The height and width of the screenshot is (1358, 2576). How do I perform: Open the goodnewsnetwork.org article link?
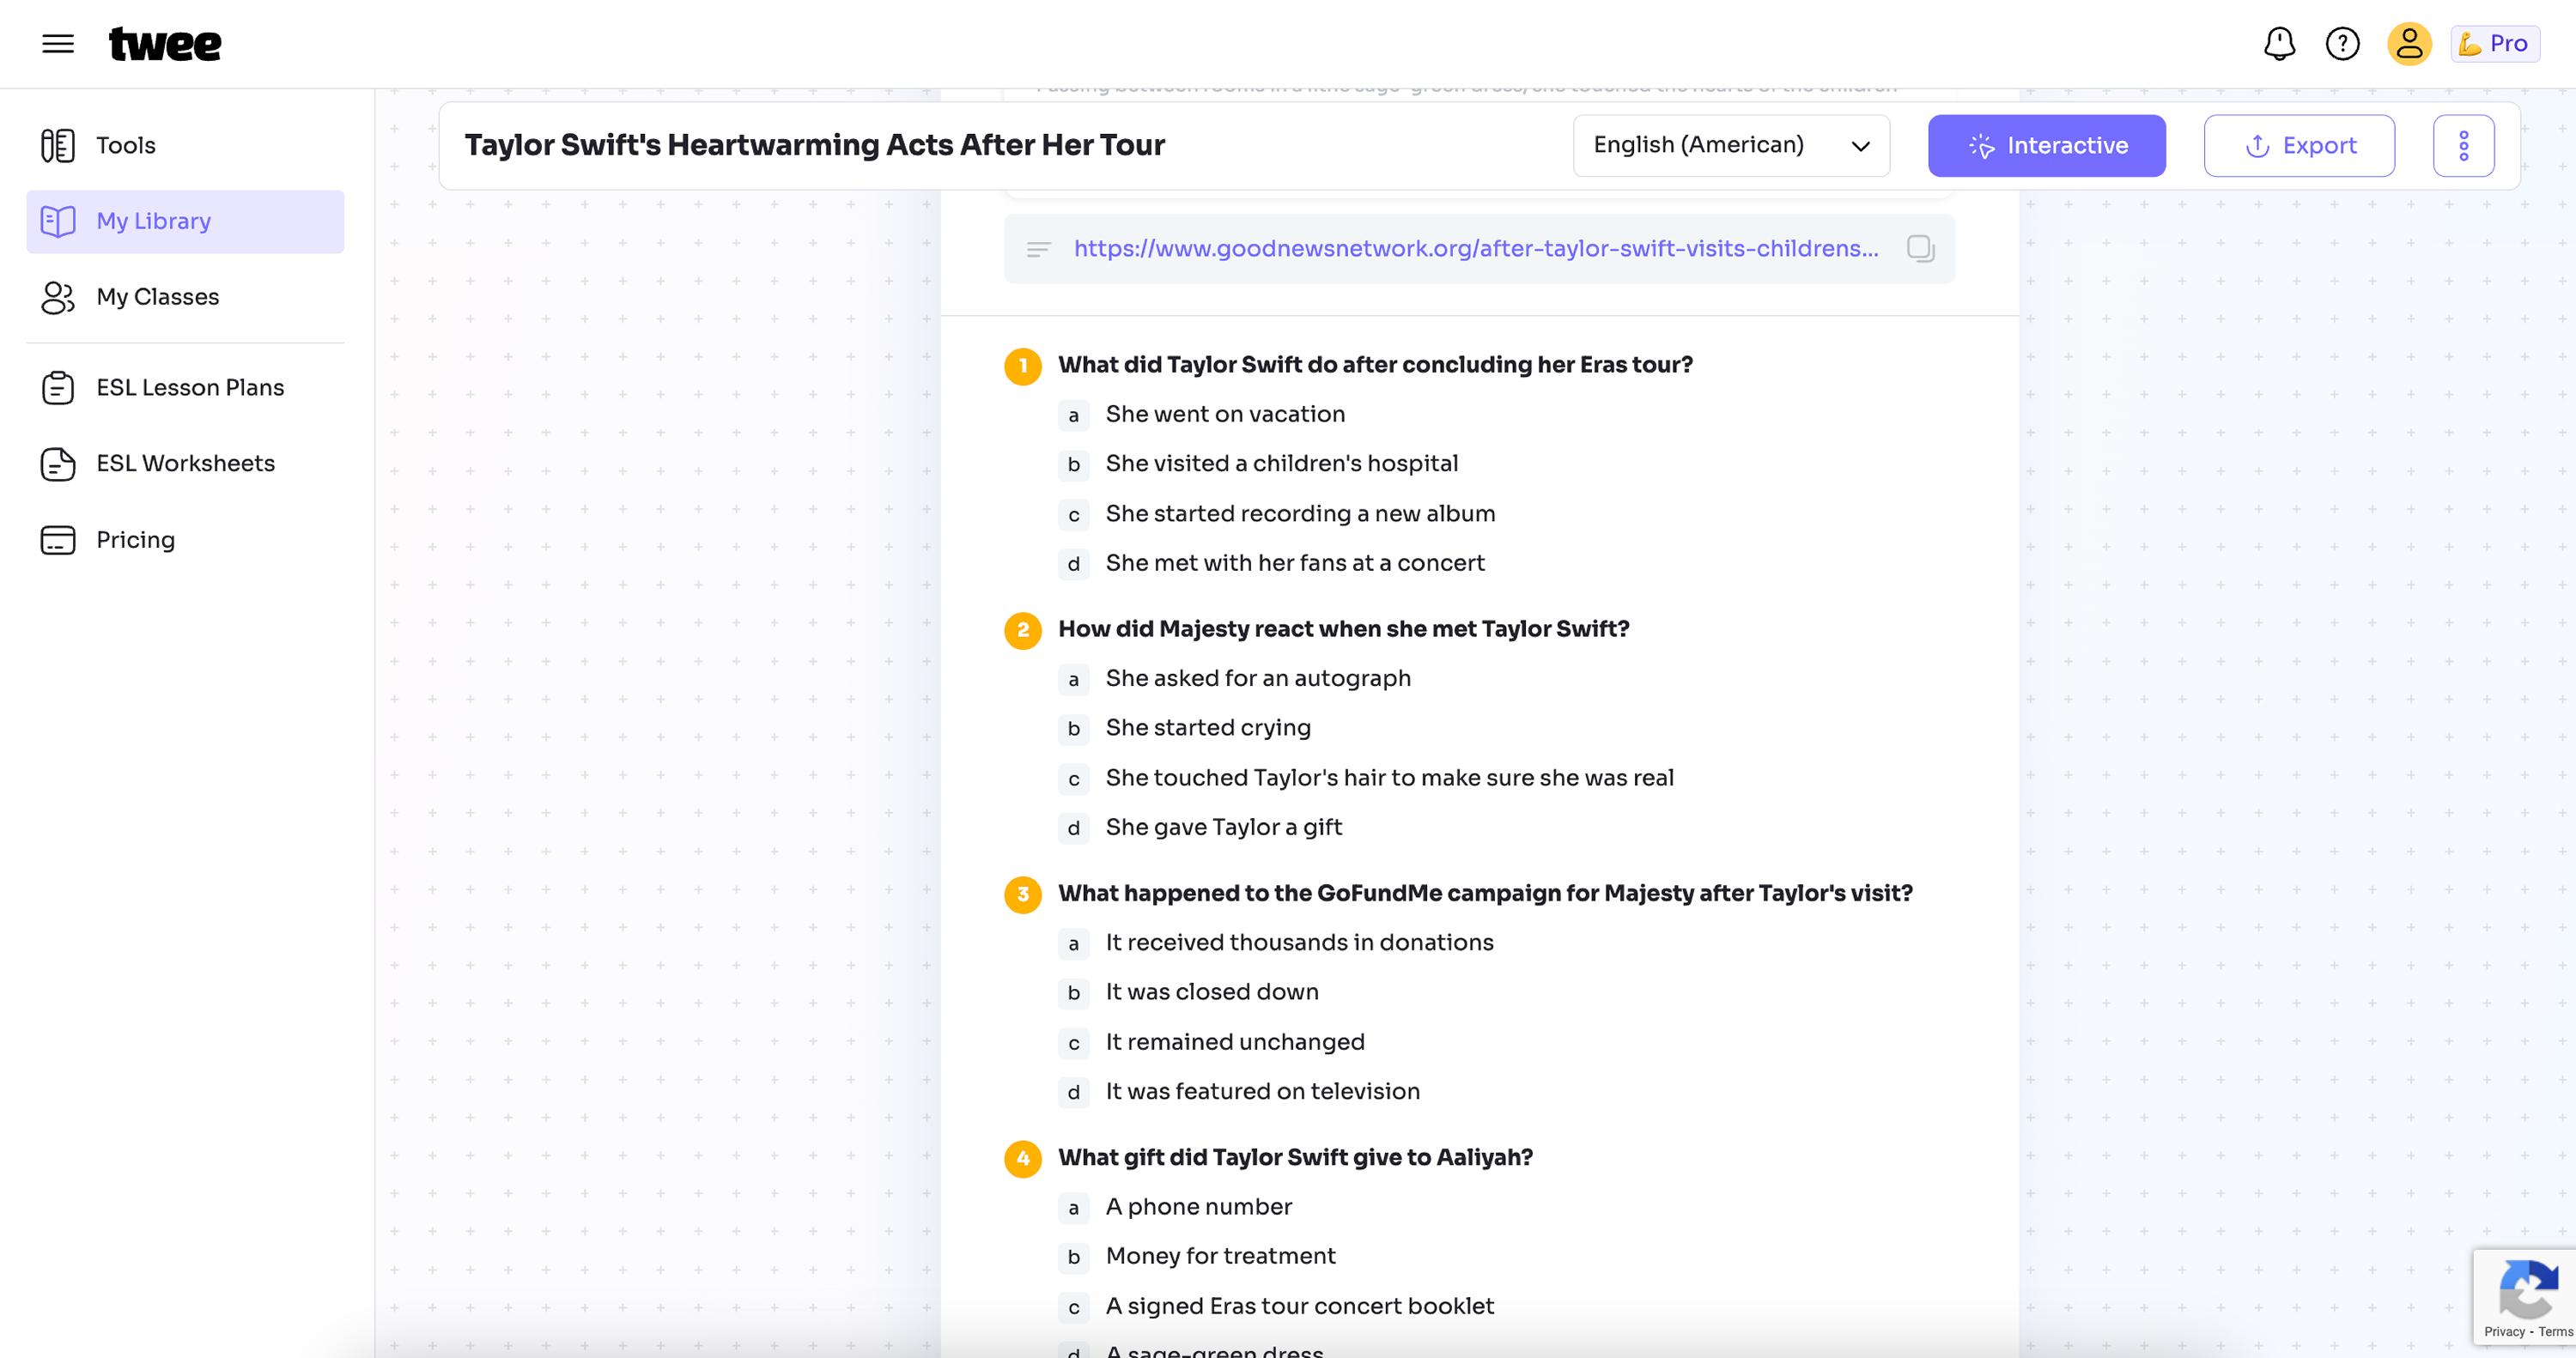point(1476,248)
